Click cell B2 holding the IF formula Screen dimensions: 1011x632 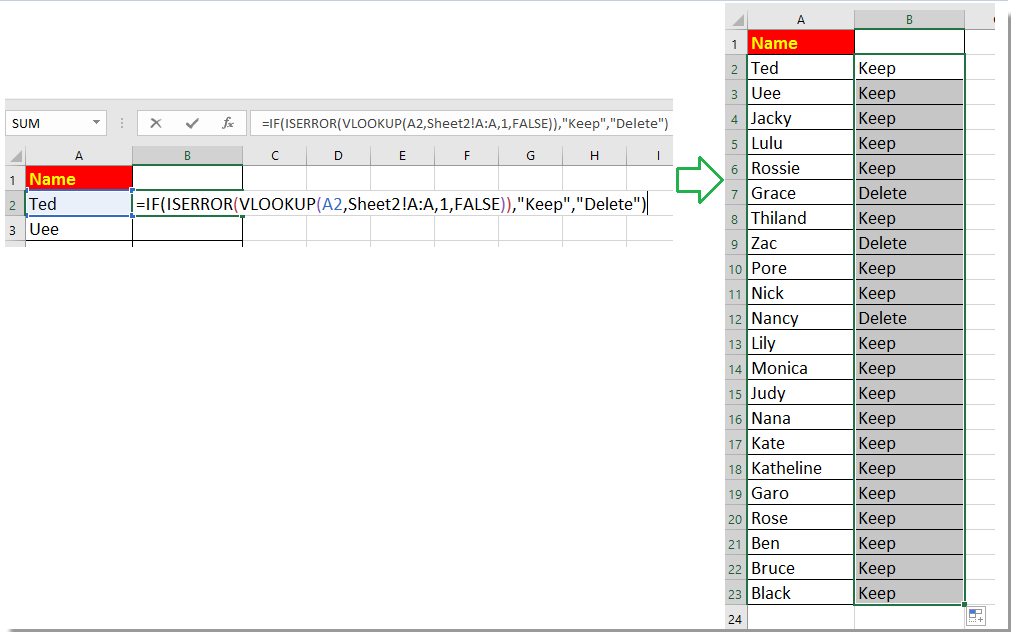[x=187, y=203]
